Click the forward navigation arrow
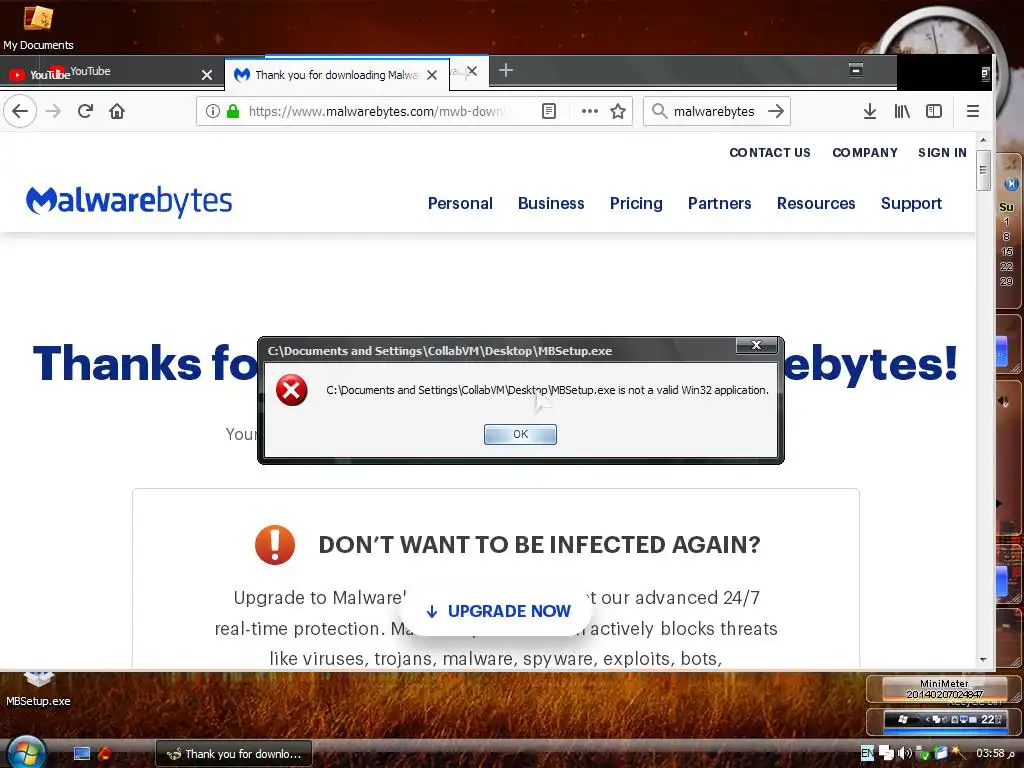This screenshot has width=1024, height=768. click(x=53, y=111)
